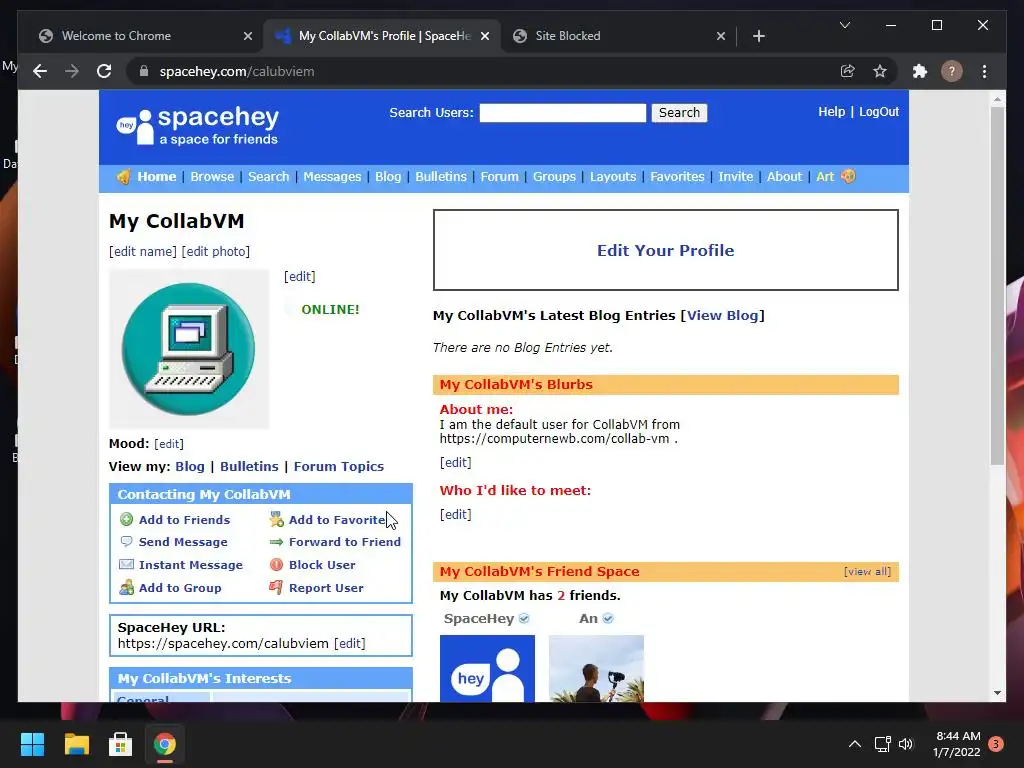Click View Blog link

click(x=722, y=315)
